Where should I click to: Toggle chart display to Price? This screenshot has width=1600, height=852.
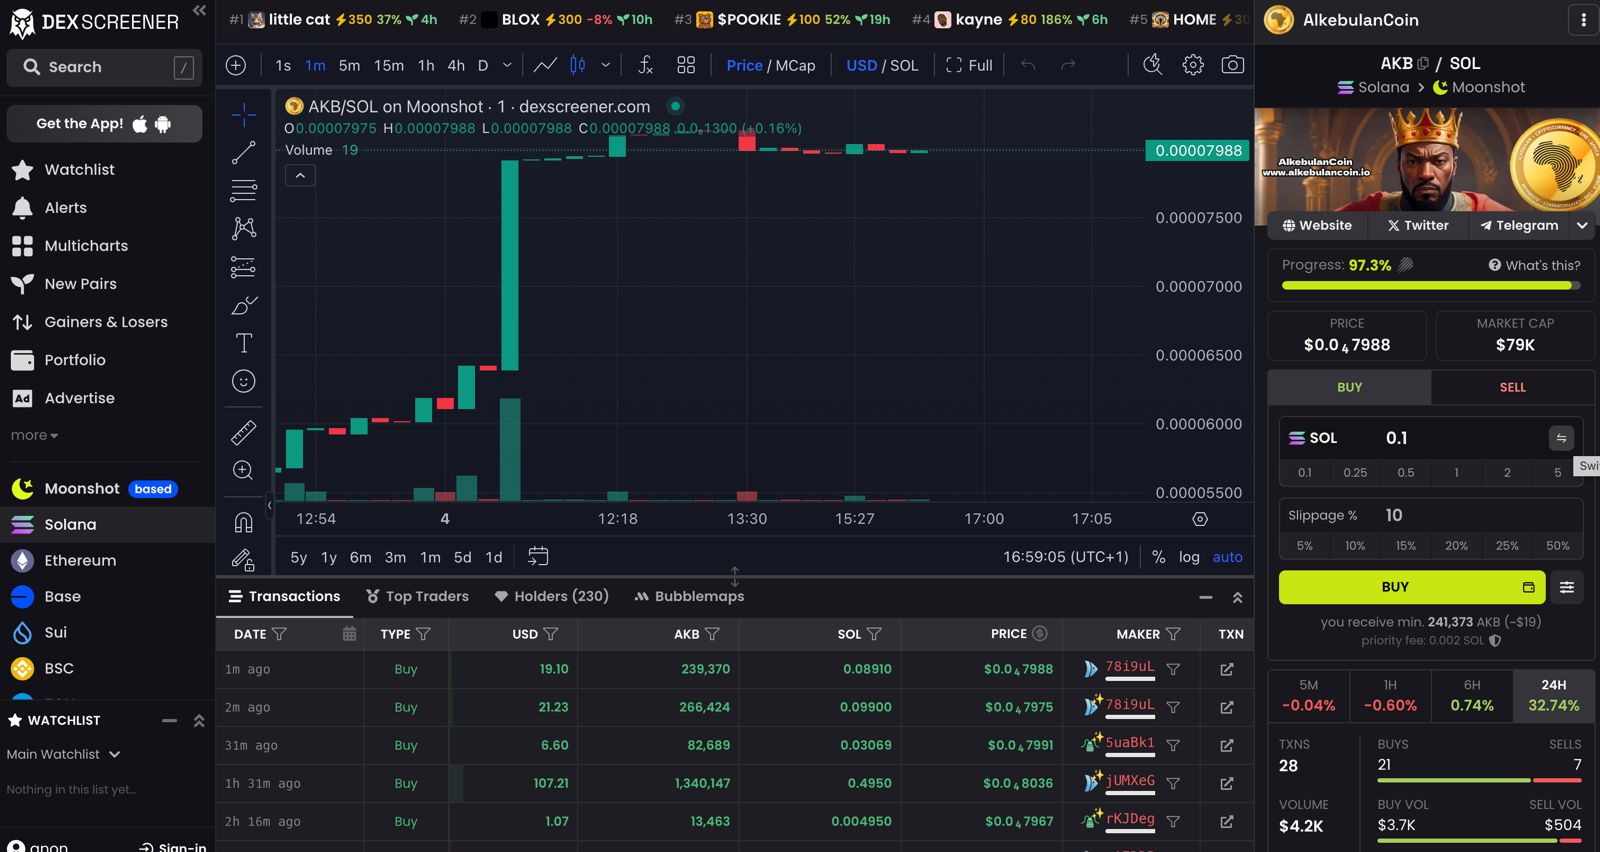pos(744,65)
